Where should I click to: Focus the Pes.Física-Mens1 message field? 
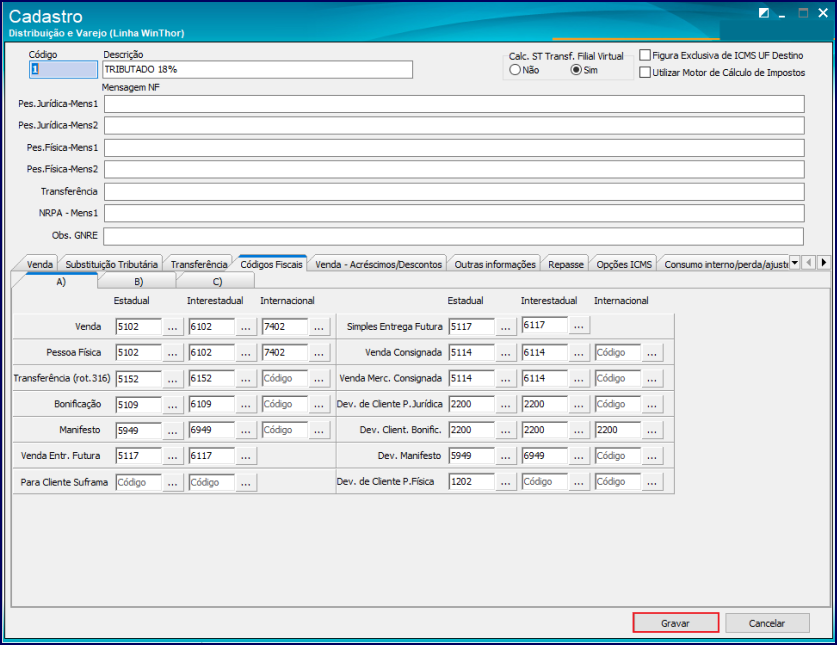coord(454,148)
